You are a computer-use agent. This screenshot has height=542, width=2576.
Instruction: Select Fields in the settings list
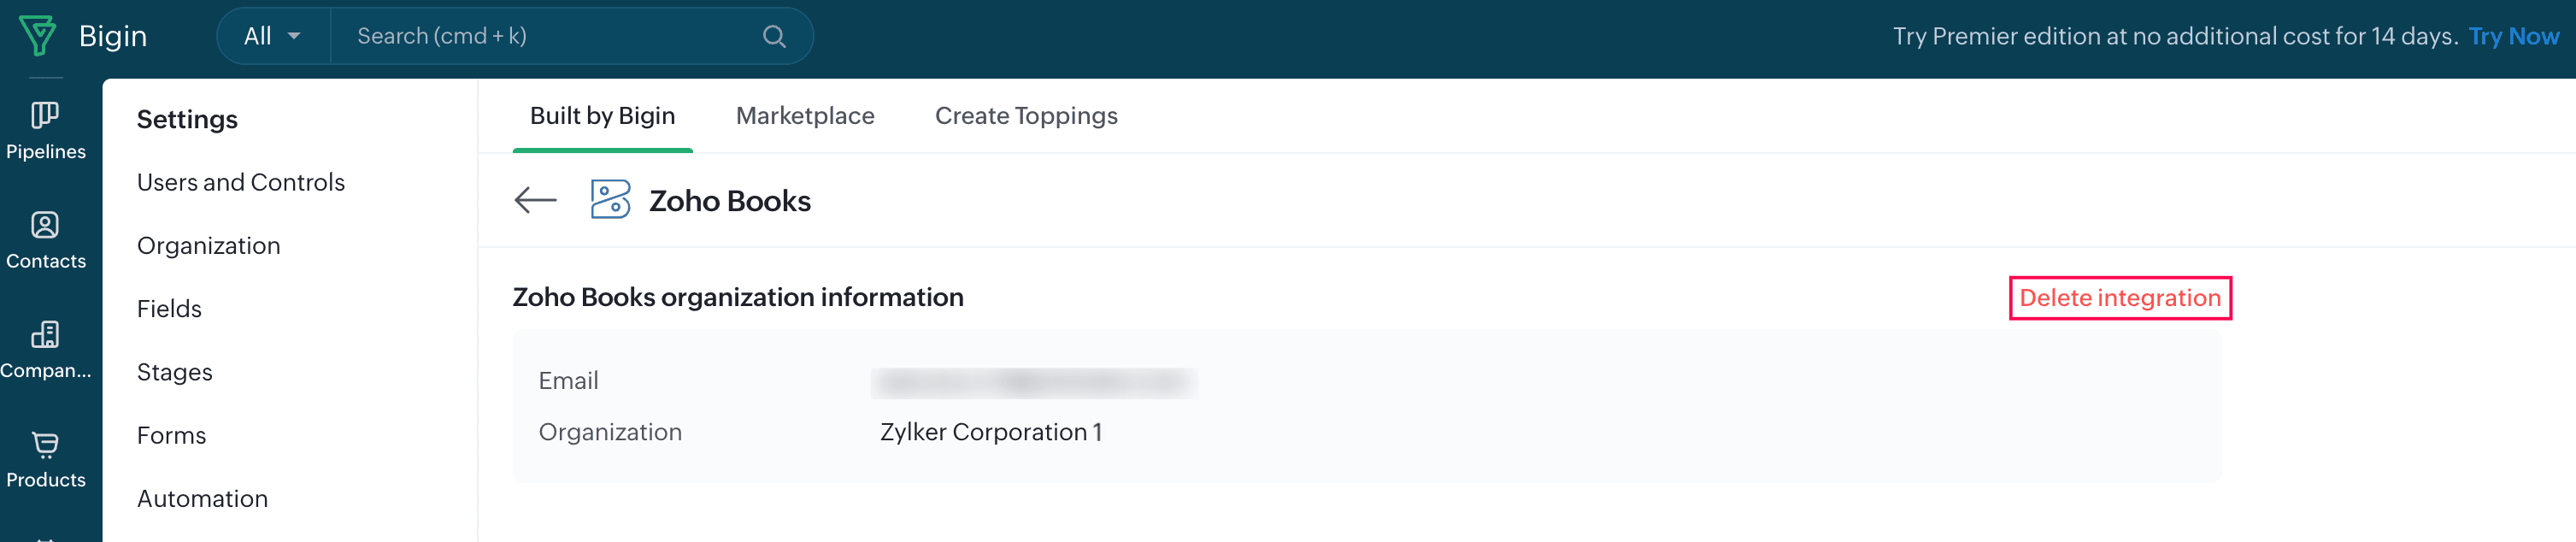(169, 308)
